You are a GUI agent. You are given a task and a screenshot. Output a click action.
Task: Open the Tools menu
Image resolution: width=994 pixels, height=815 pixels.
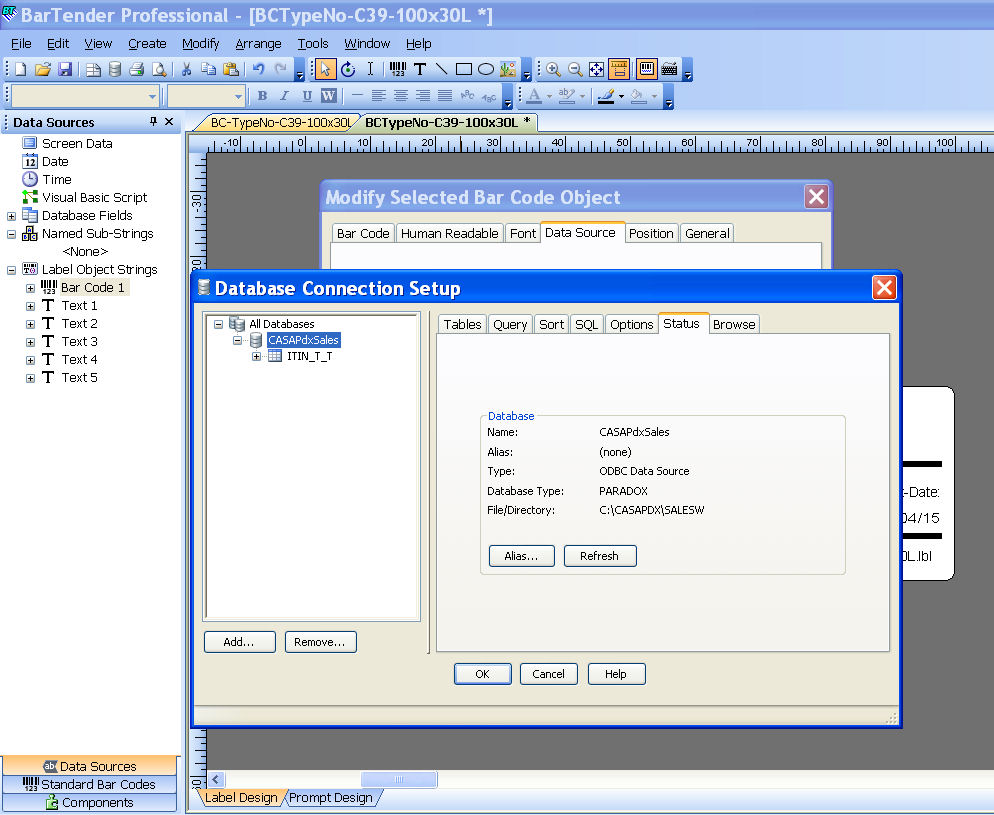click(x=313, y=44)
